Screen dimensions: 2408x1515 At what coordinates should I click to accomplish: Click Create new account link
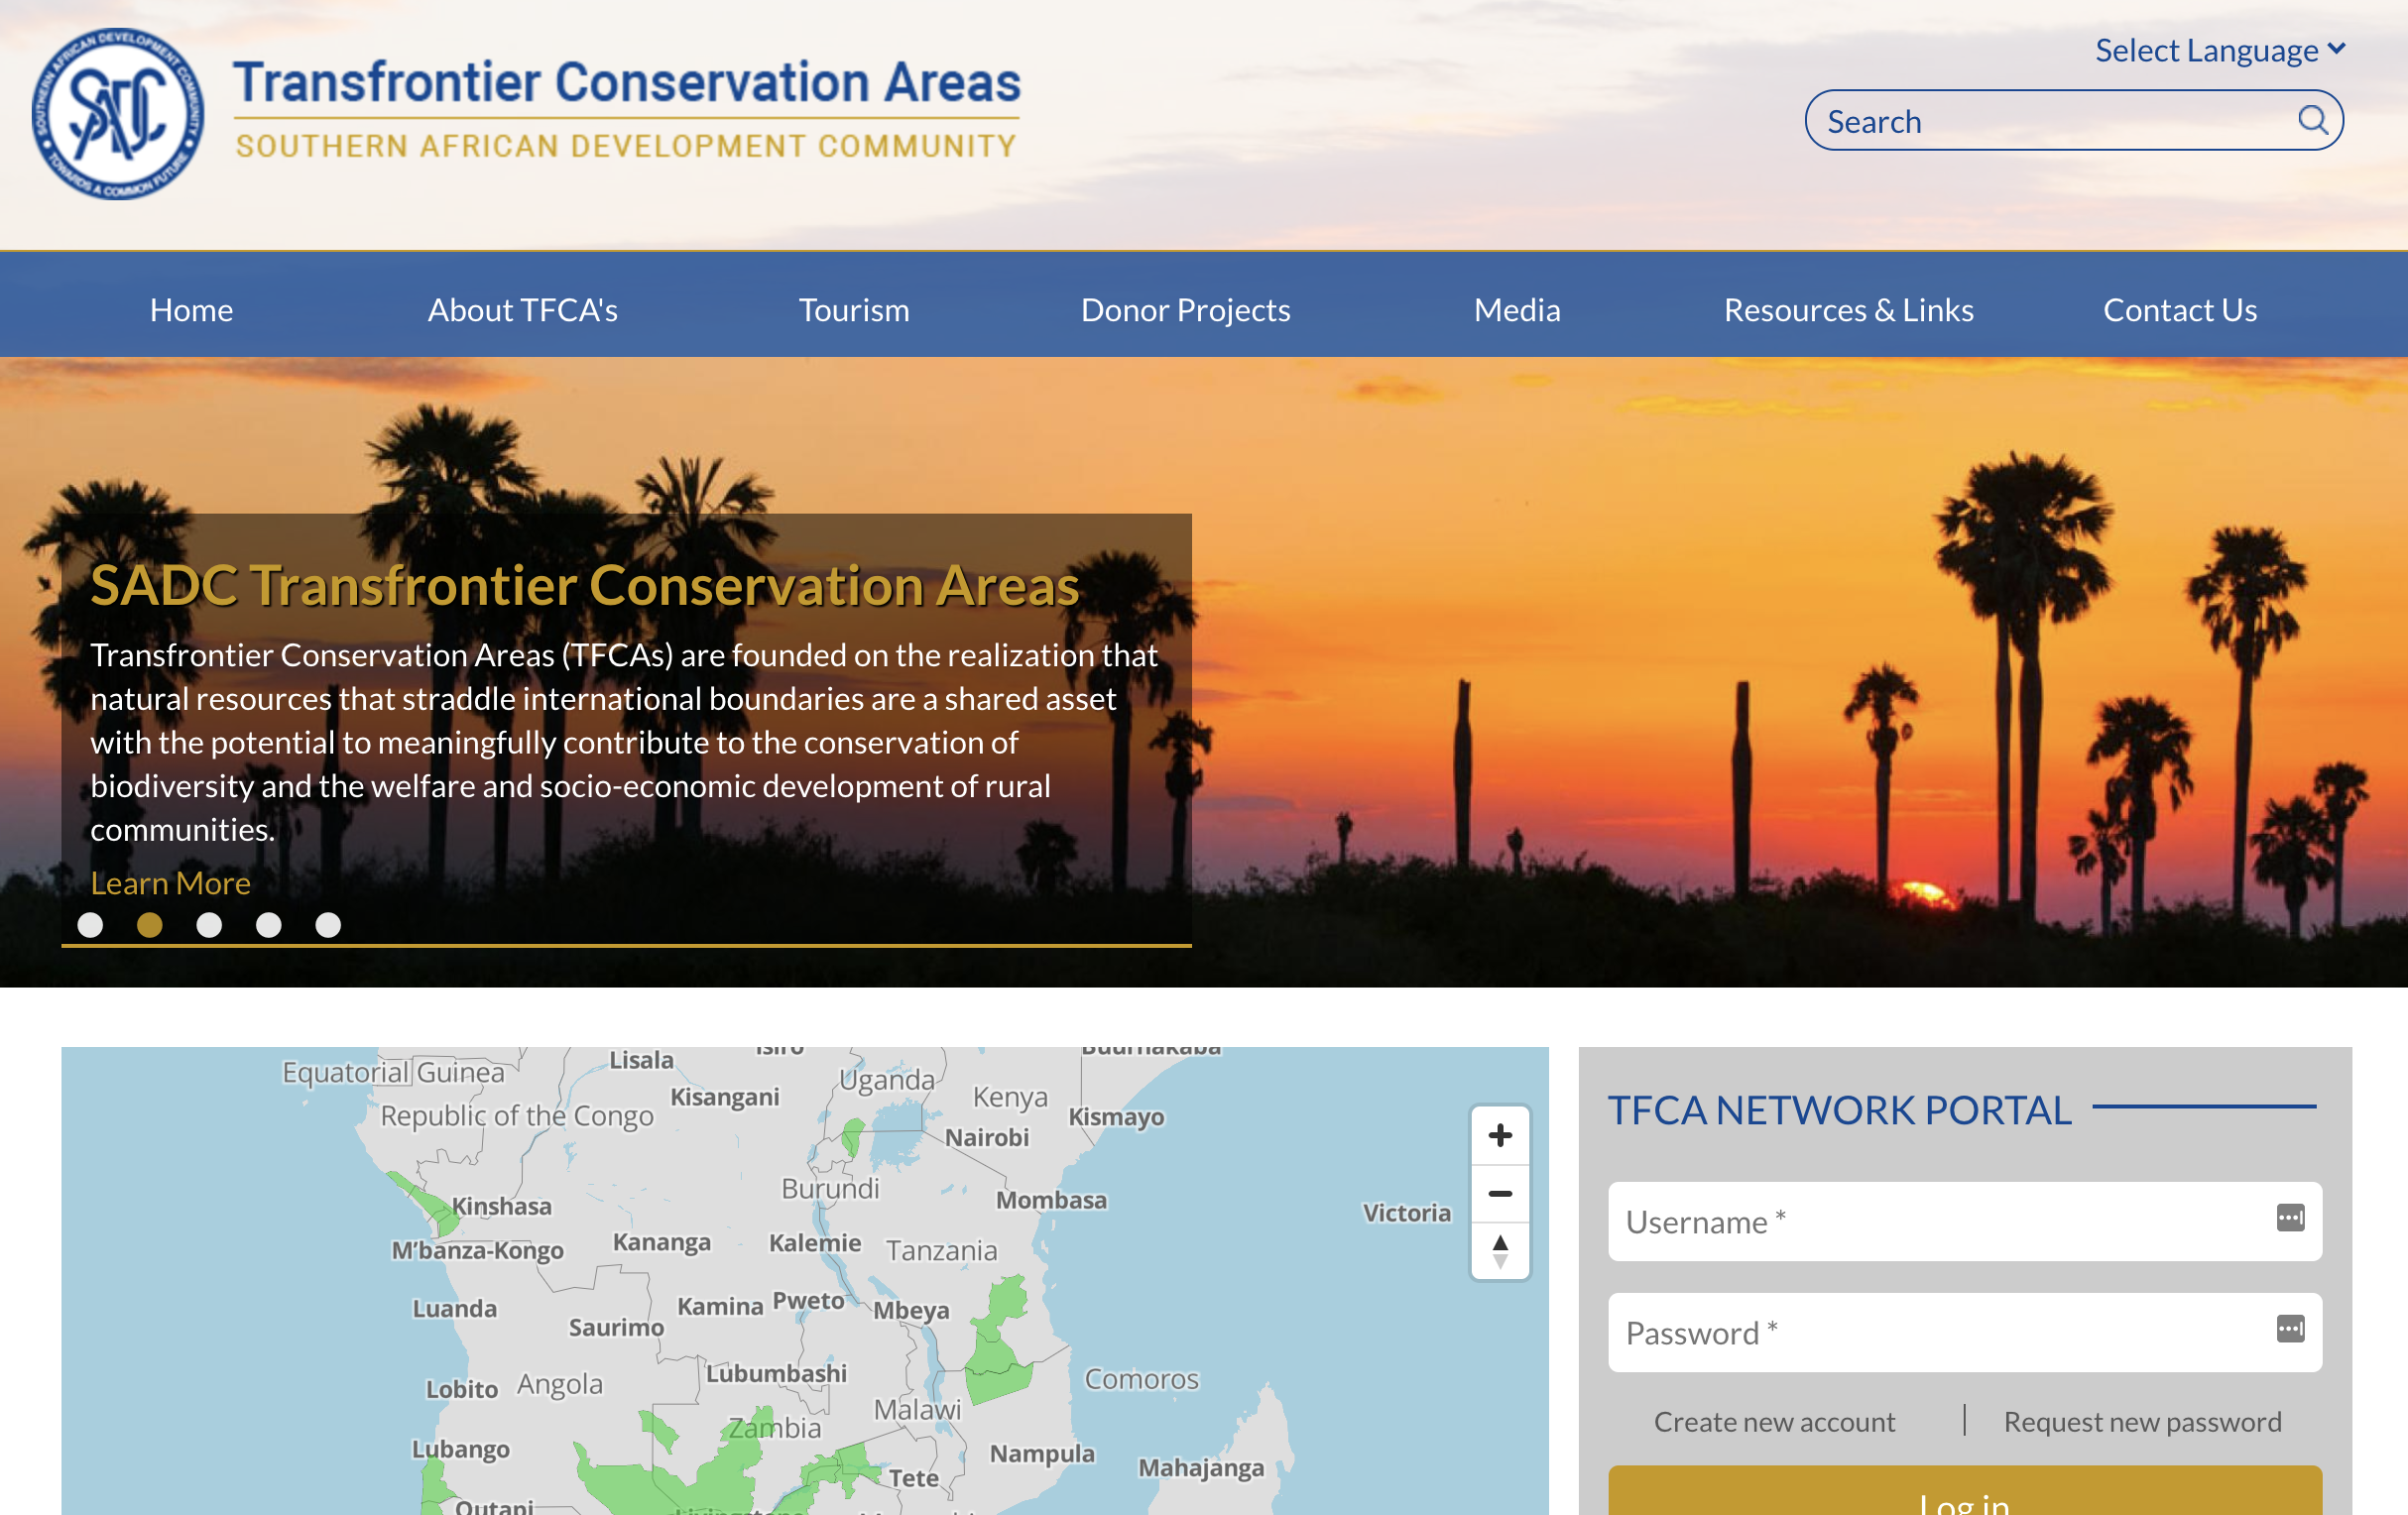[x=1774, y=1421]
